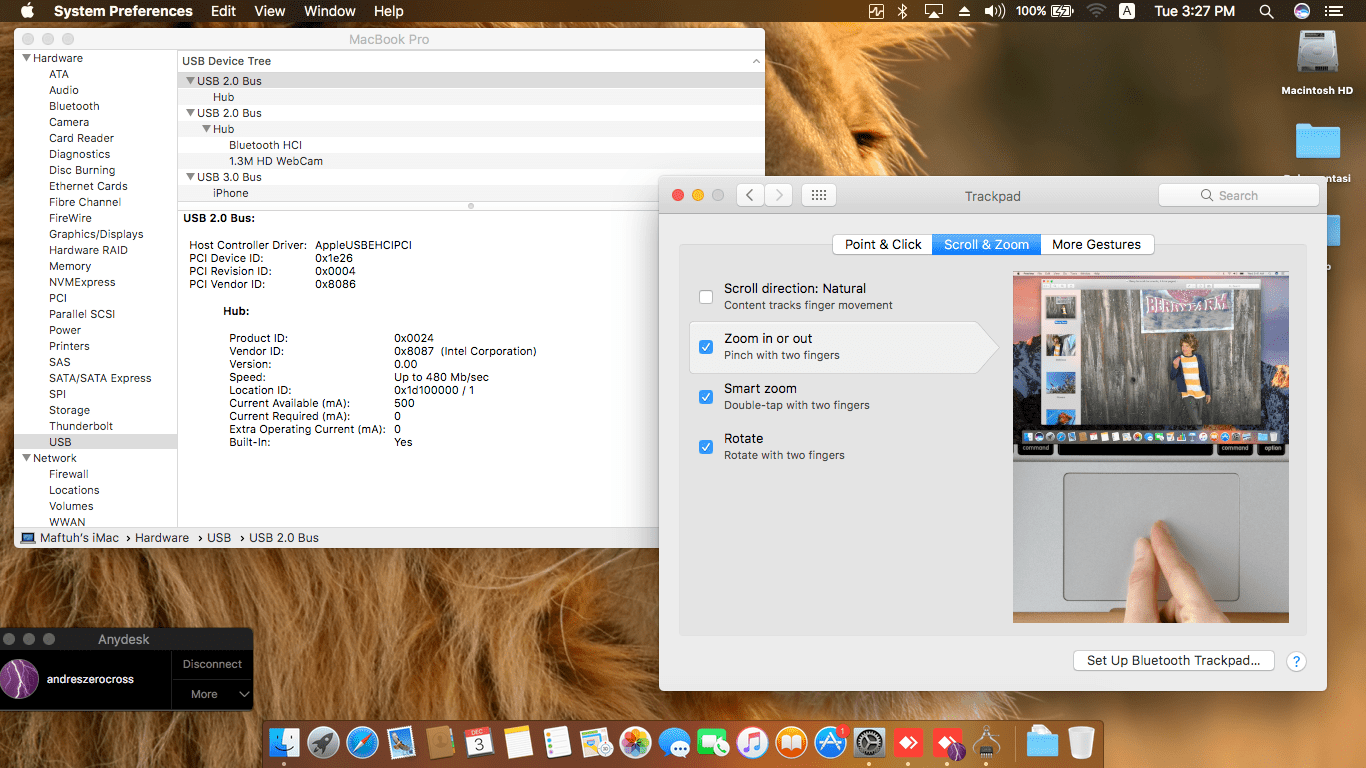Screen dimensions: 1366x768
Task: Open the AirPlay display menu icon
Action: (x=934, y=11)
